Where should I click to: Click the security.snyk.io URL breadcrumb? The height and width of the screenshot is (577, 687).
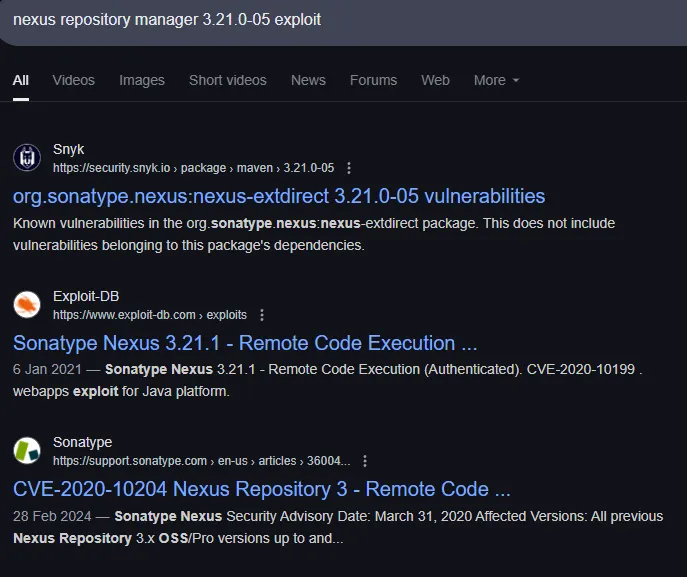(x=193, y=168)
